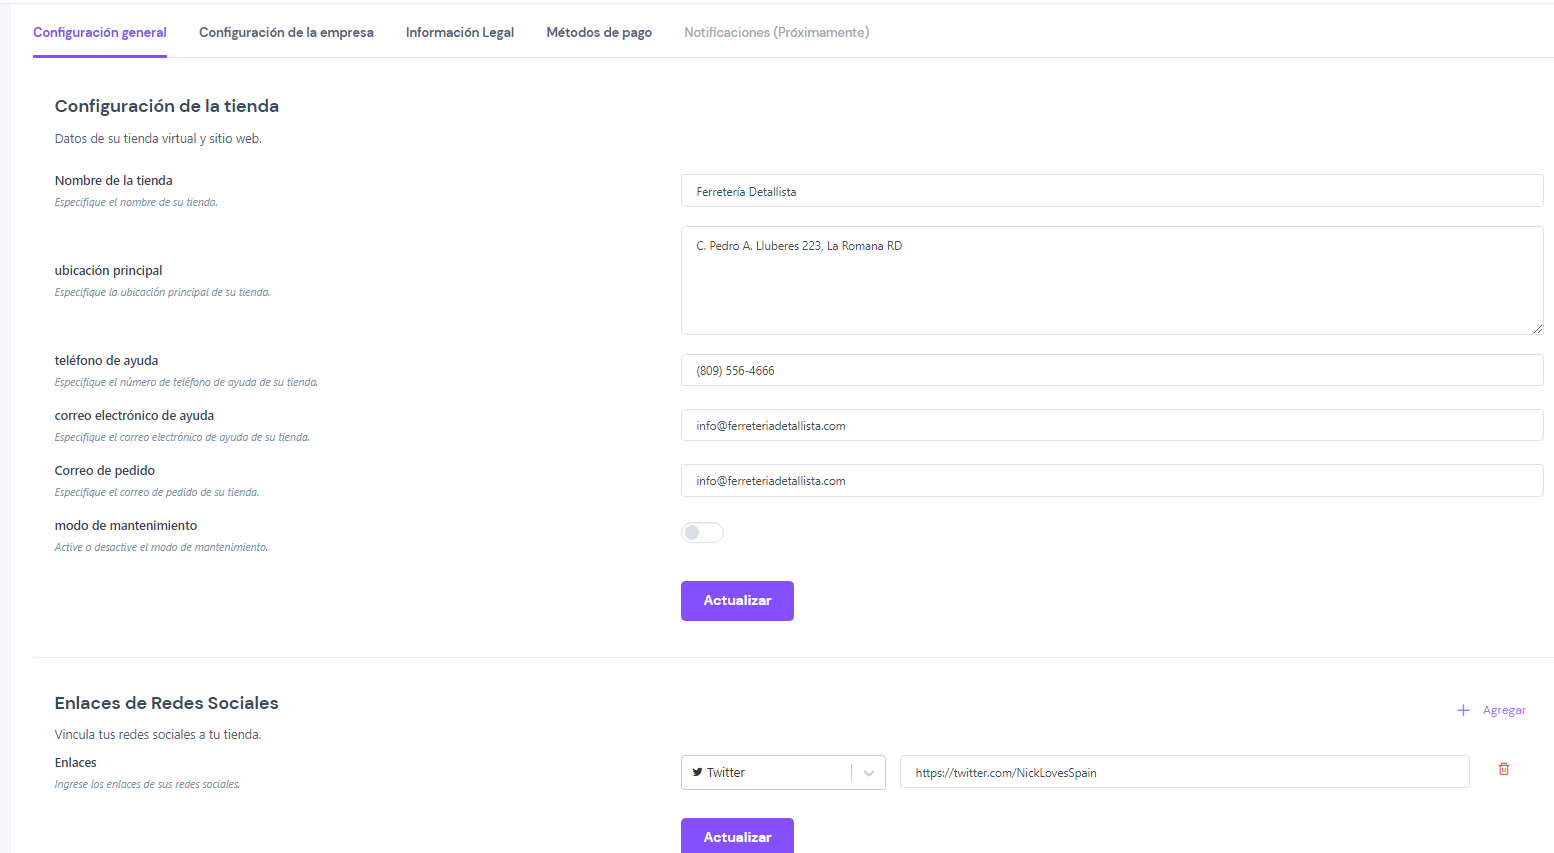The height and width of the screenshot is (853, 1554).
Task: Click 'Datos de su tienda virtual y sitio web.' text
Action: (158, 139)
